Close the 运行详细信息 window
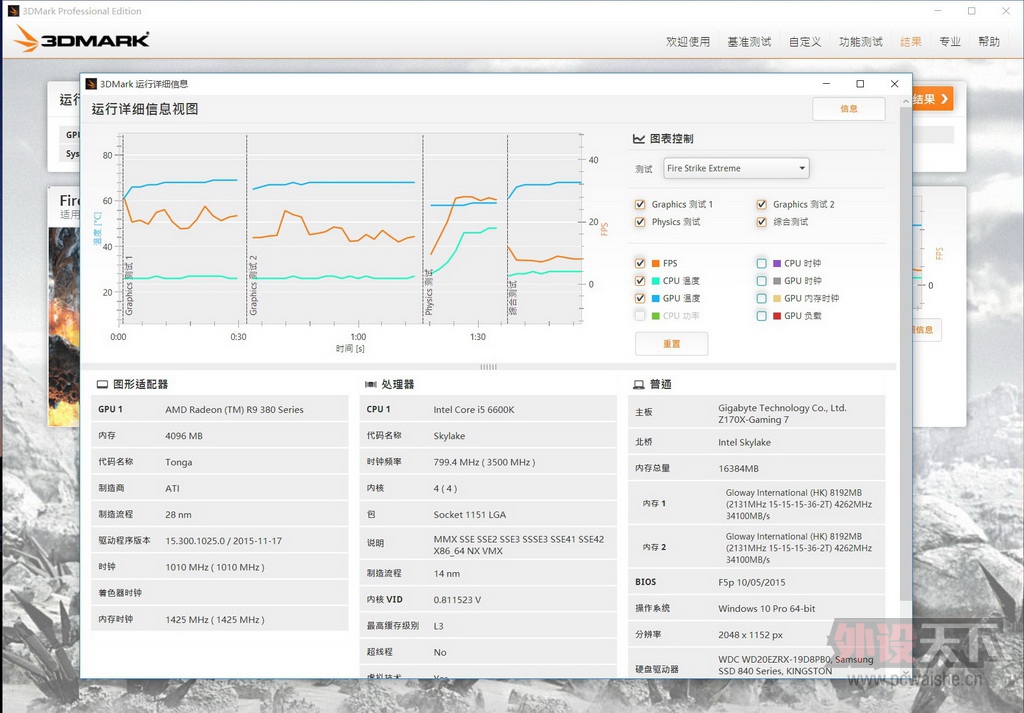 (895, 84)
